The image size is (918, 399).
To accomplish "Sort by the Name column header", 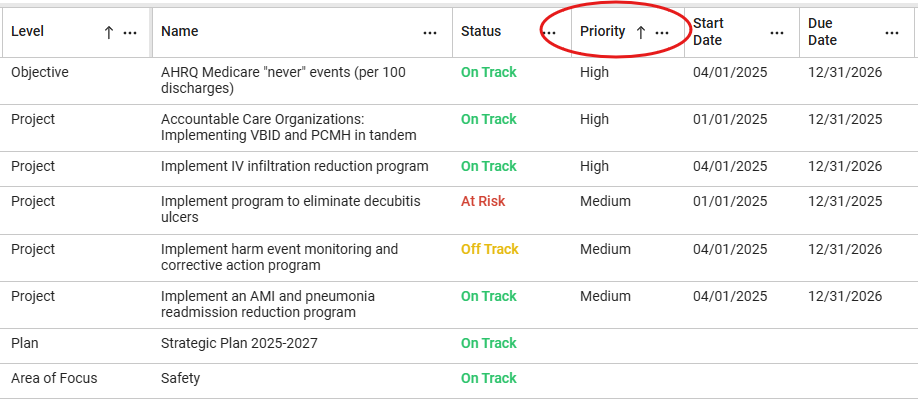I will pyautogui.click(x=180, y=31).
